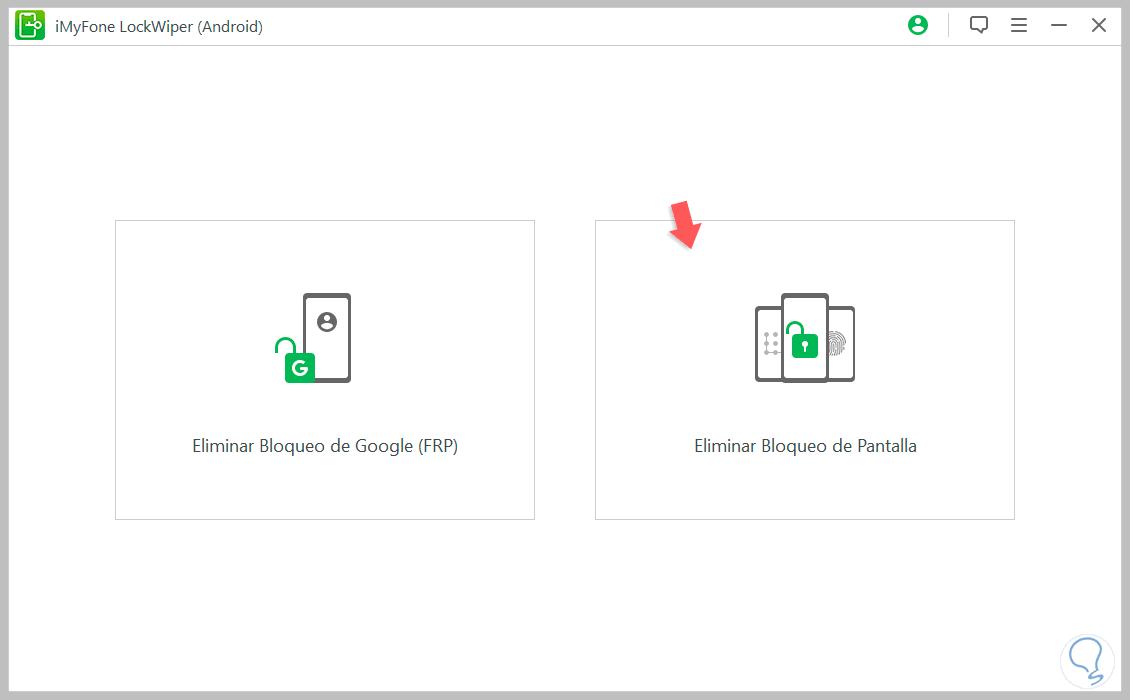
Task: Minimize the LockWiper window
Action: tap(1059, 26)
